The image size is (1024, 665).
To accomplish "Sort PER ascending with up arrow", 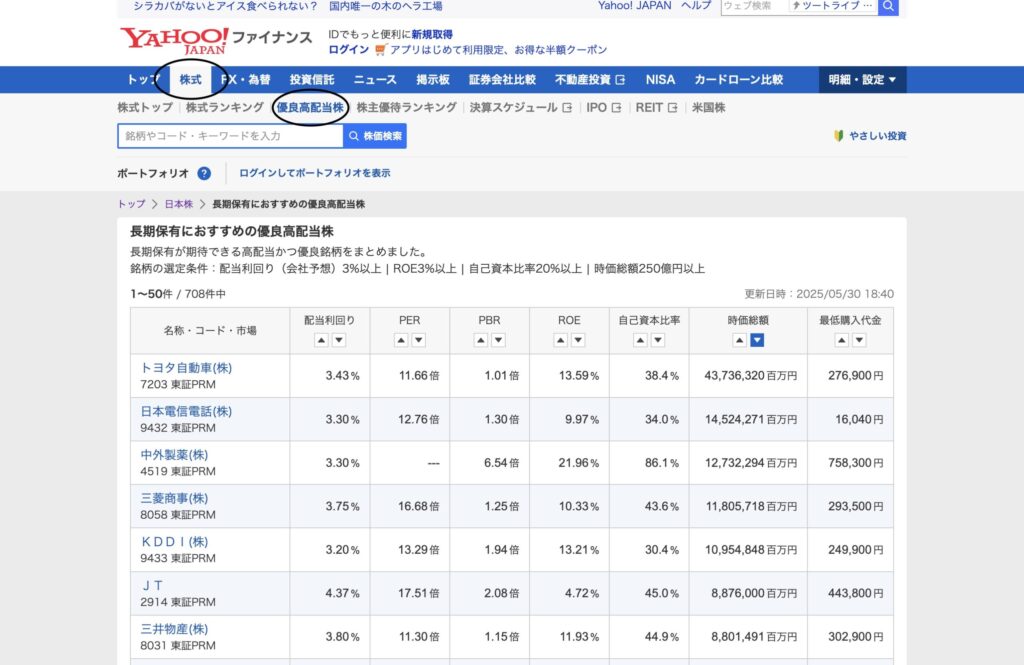I will (x=402, y=340).
